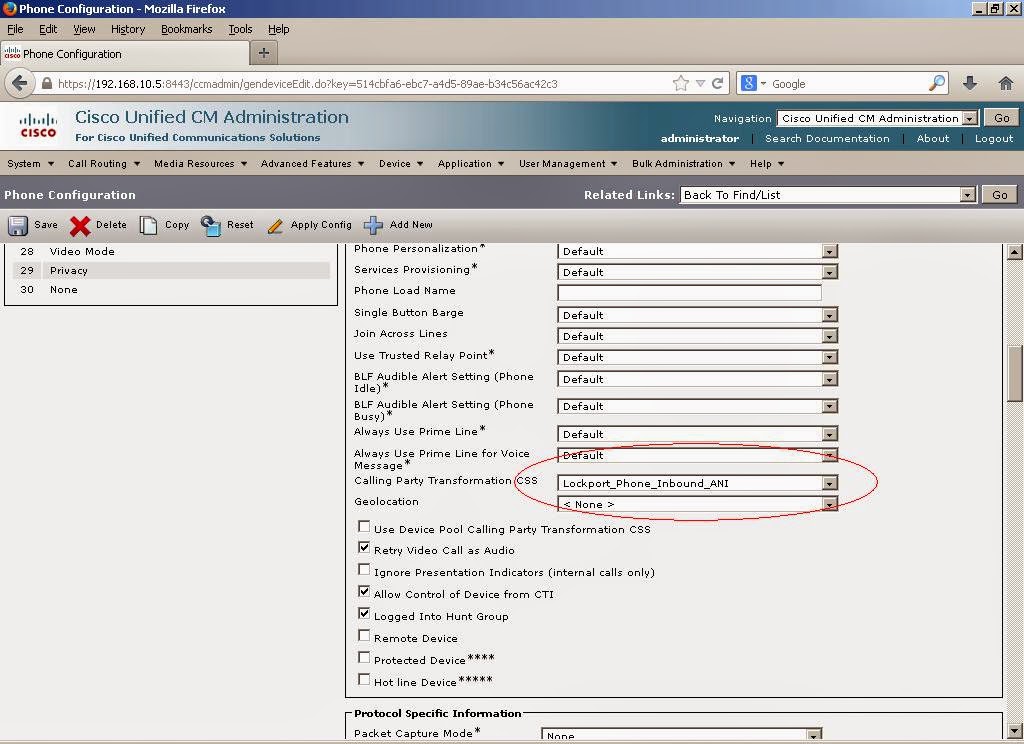Enable Ignore Presentation Indicators checkbox
Screen dimensions: 1024x744
(364, 570)
